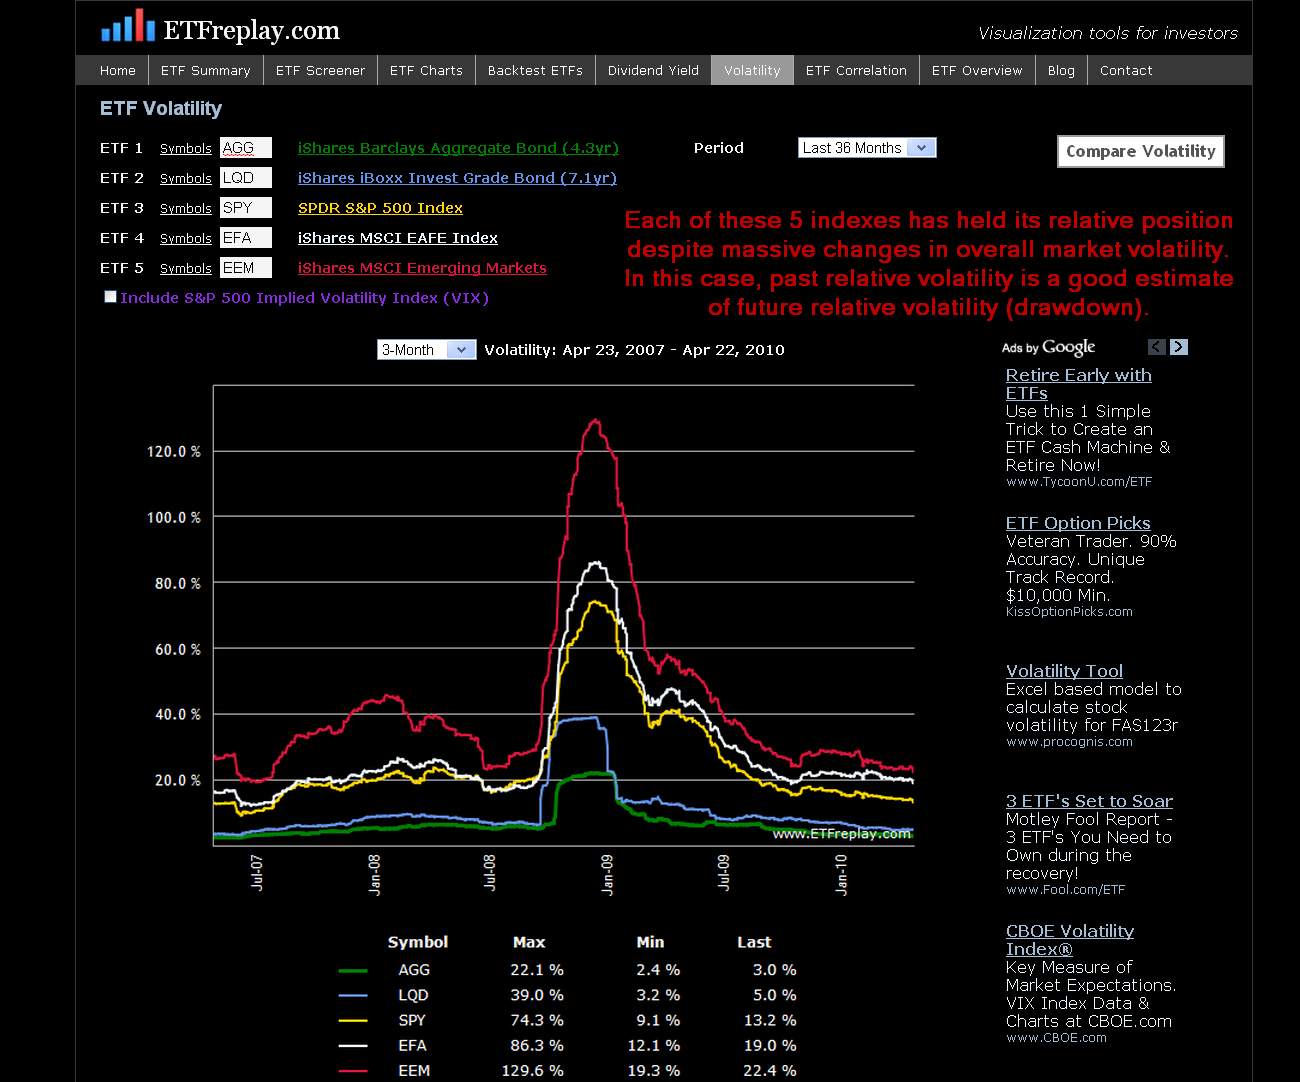Click the AGG Min value 2.4 %
The height and width of the screenshot is (1082, 1300).
pos(658,970)
